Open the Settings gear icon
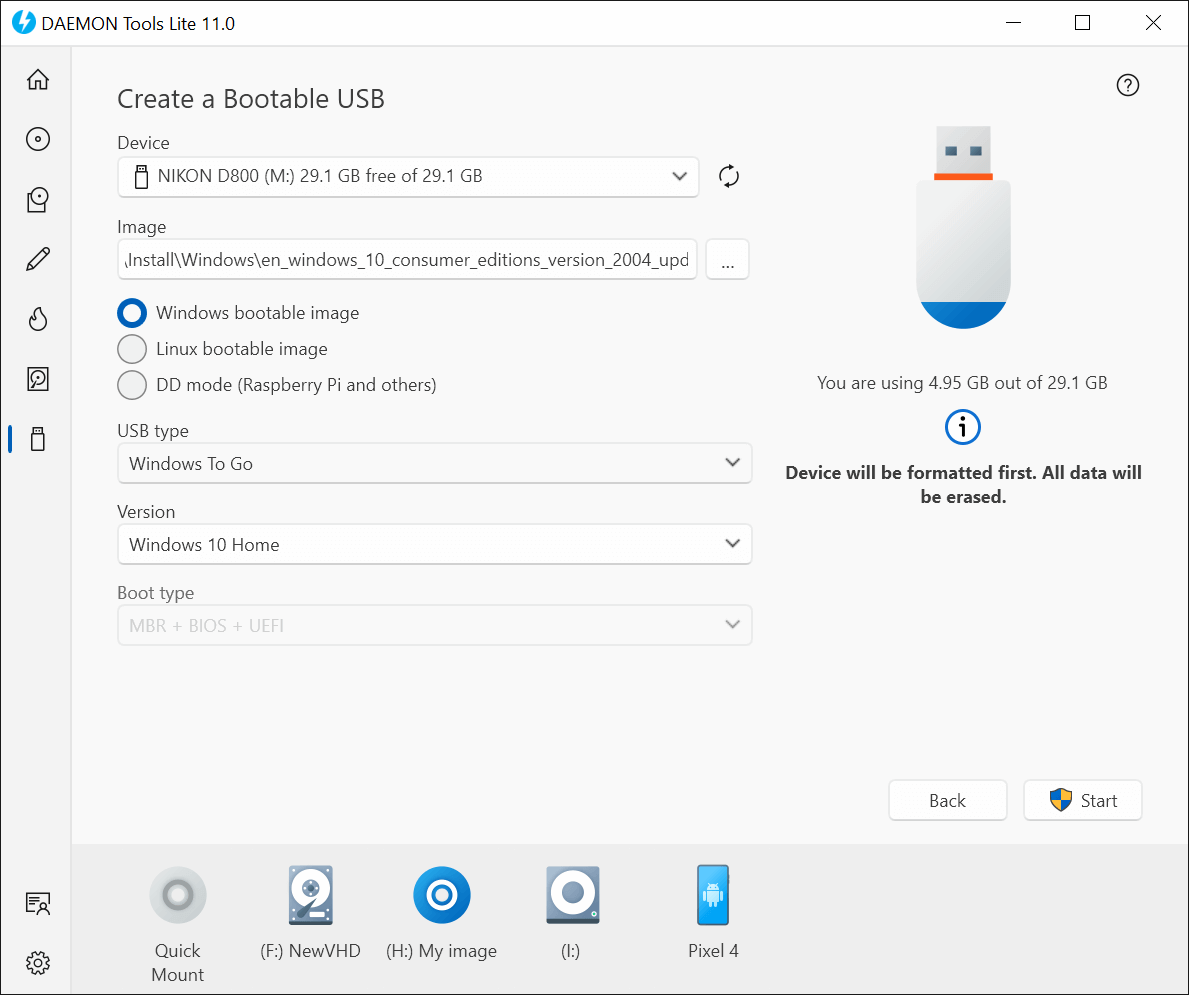The width and height of the screenshot is (1189, 995). click(38, 963)
